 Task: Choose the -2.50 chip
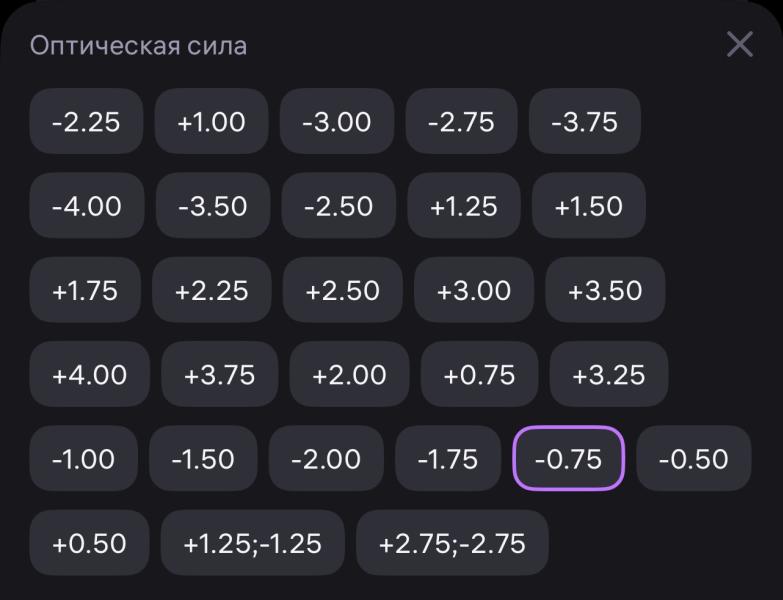pyautogui.click(x=338, y=206)
